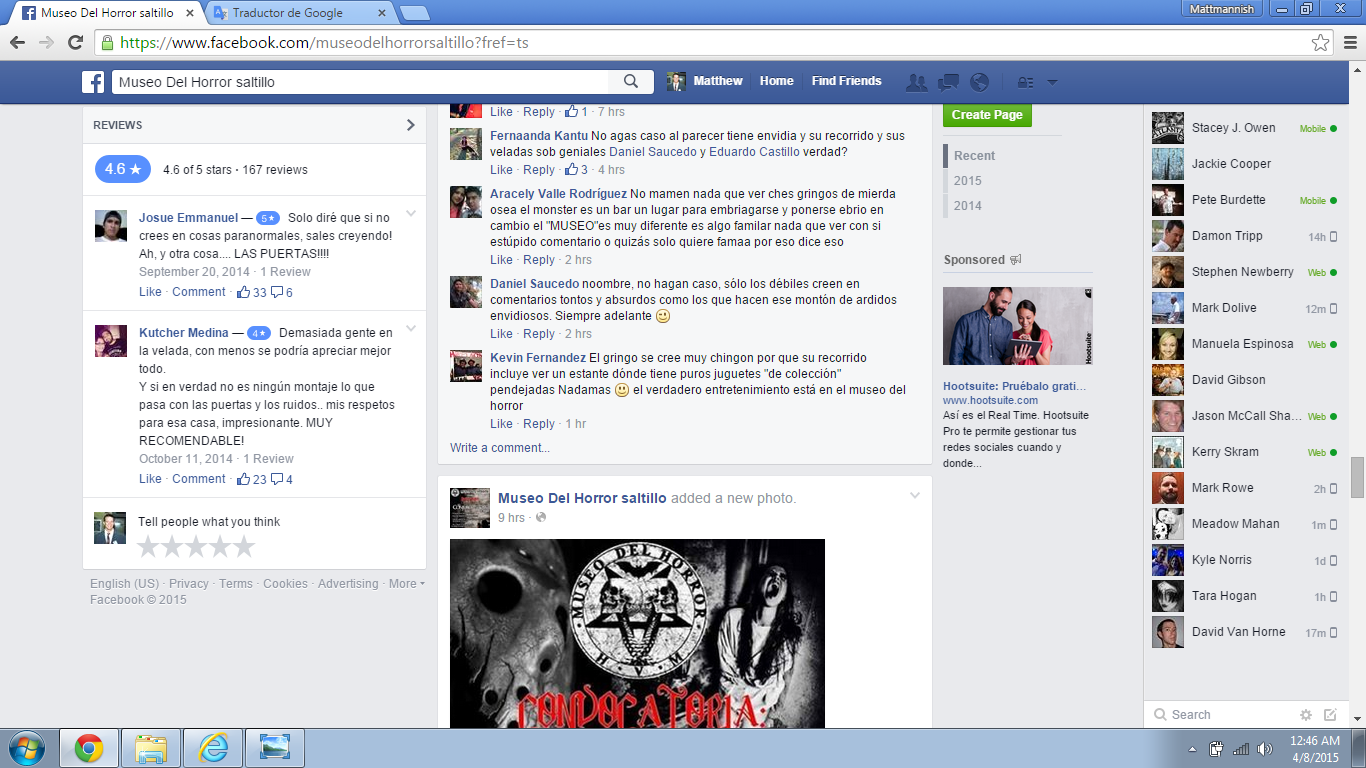1366x768 pixels.
Task: Click the Hootsuite ad image
Action: [1018, 327]
